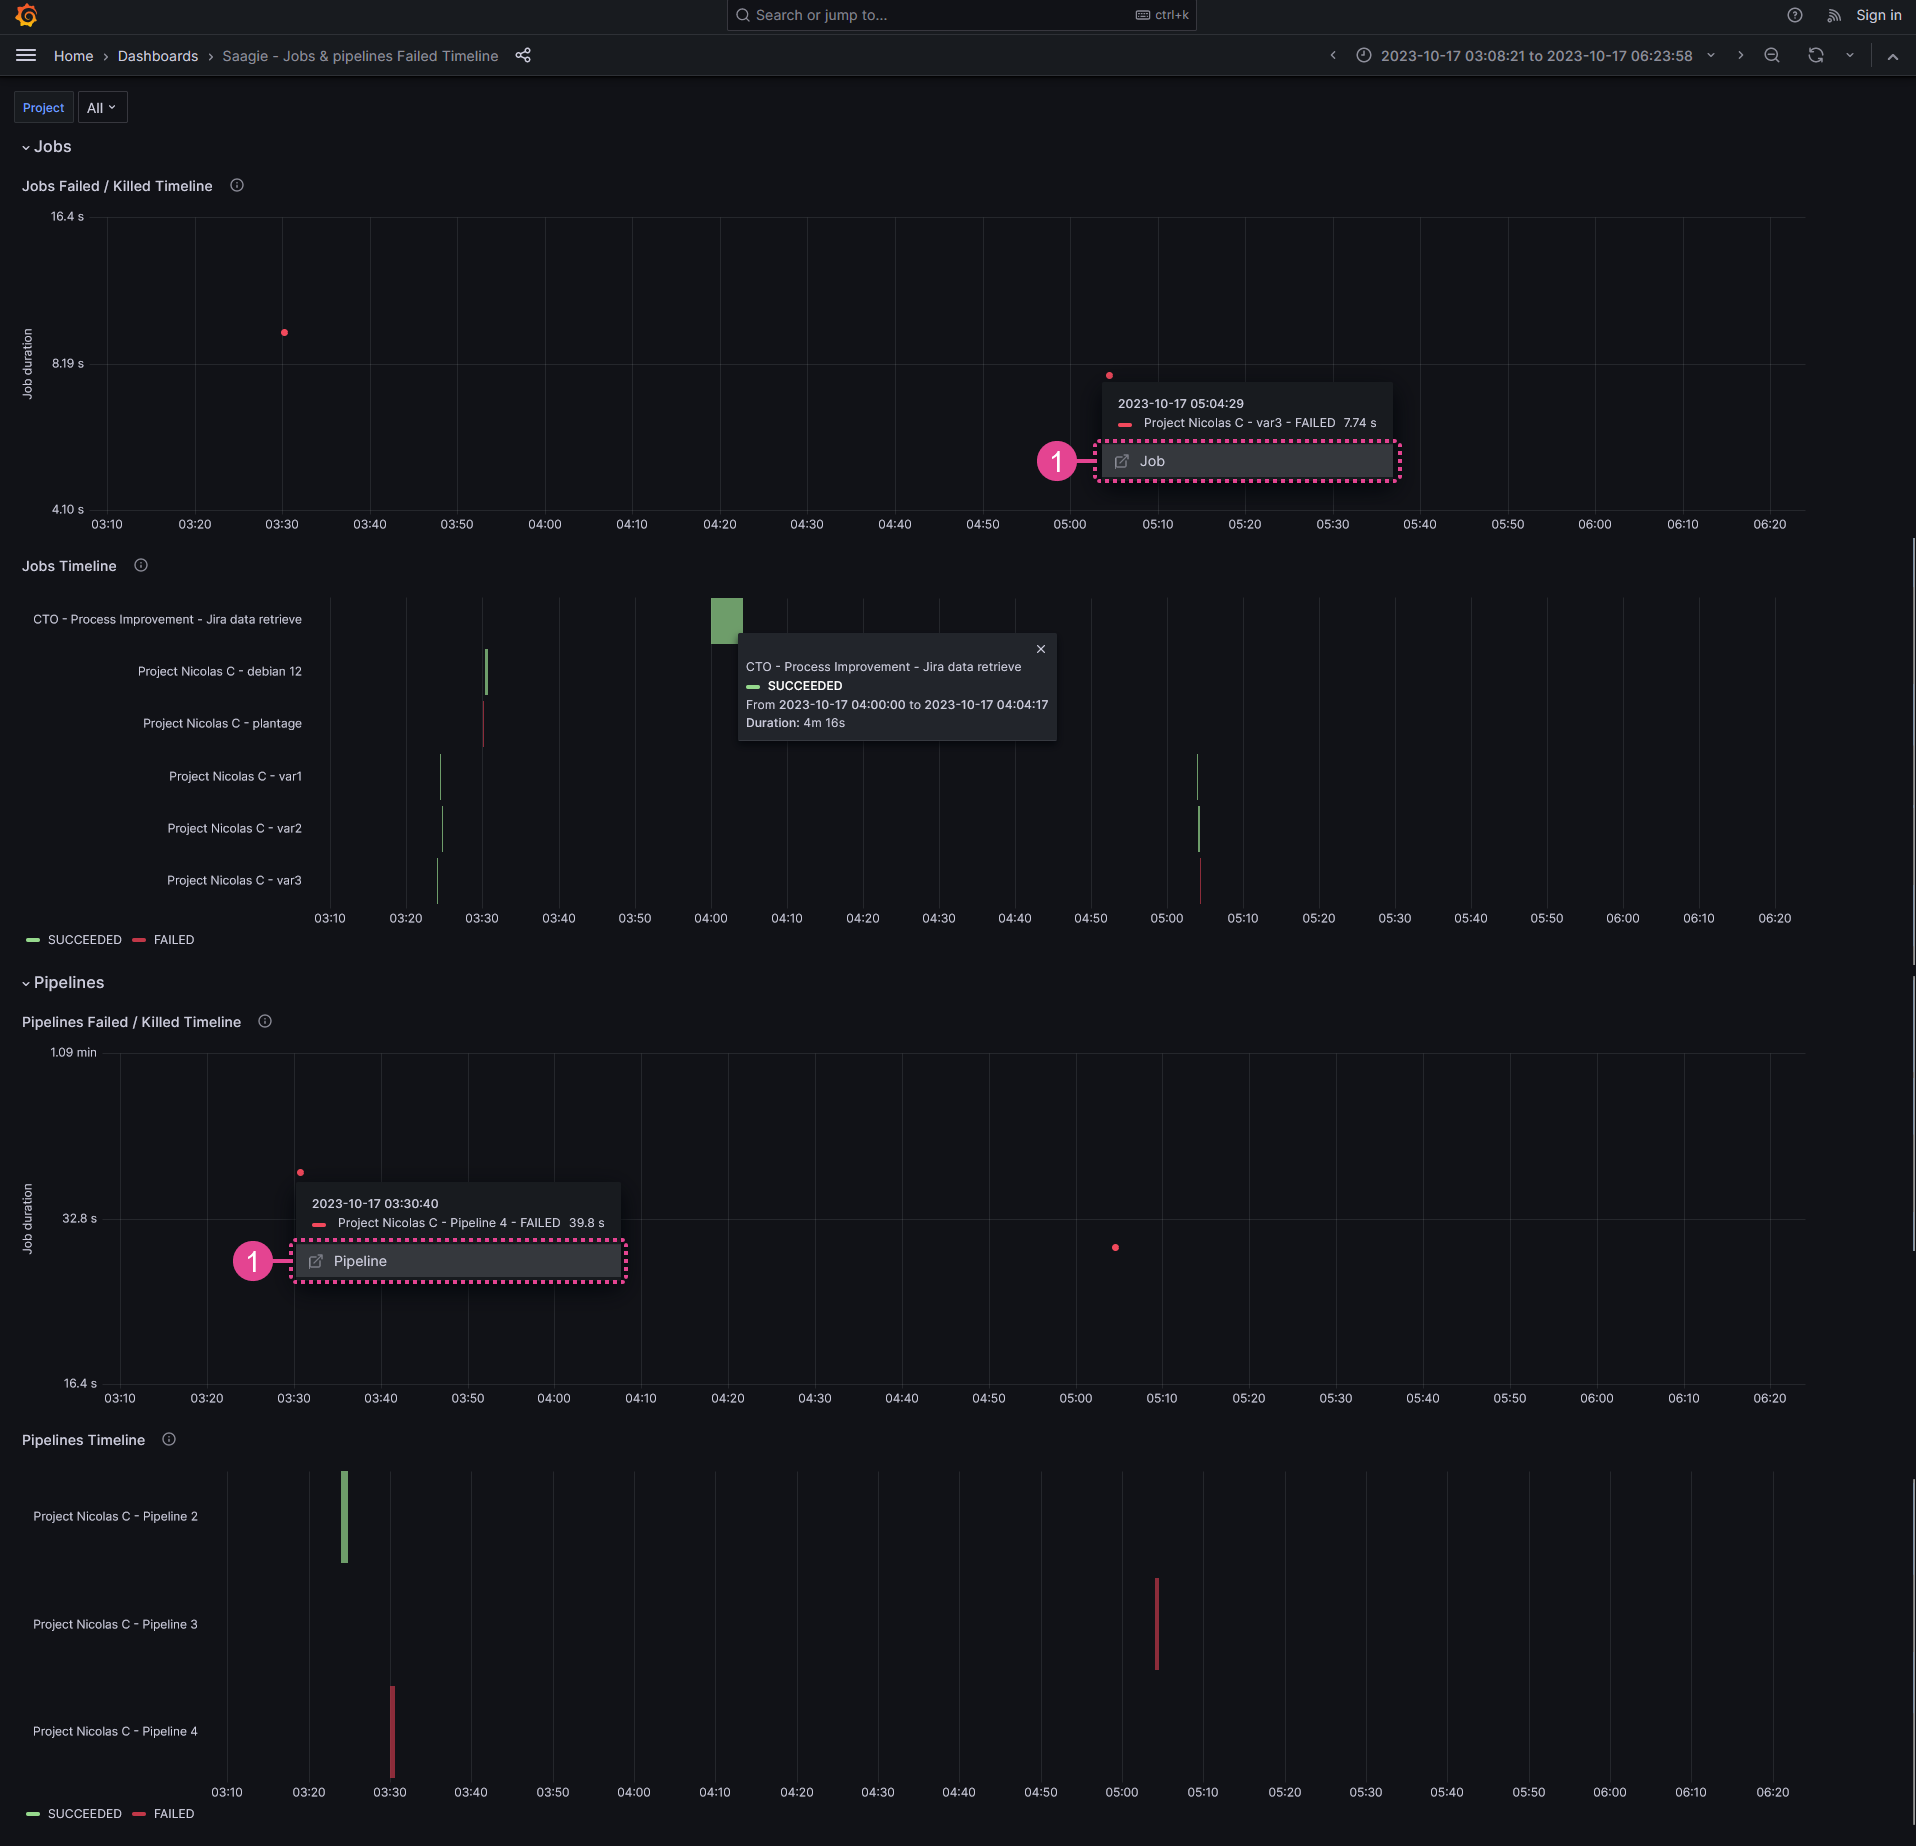Open the Project All variable dropdown

click(102, 108)
